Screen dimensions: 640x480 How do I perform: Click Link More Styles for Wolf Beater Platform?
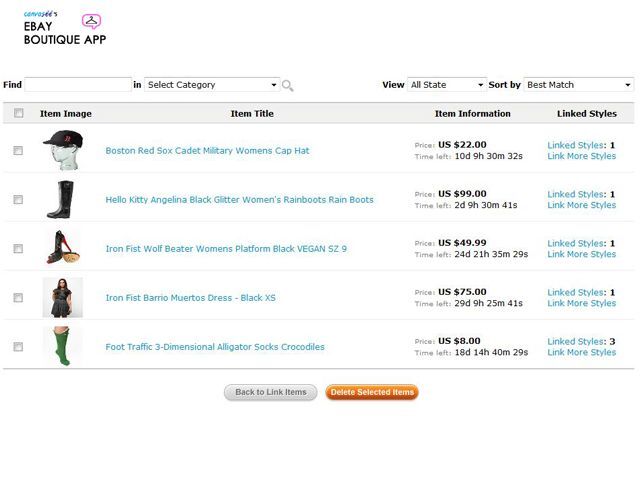[x=582, y=254]
